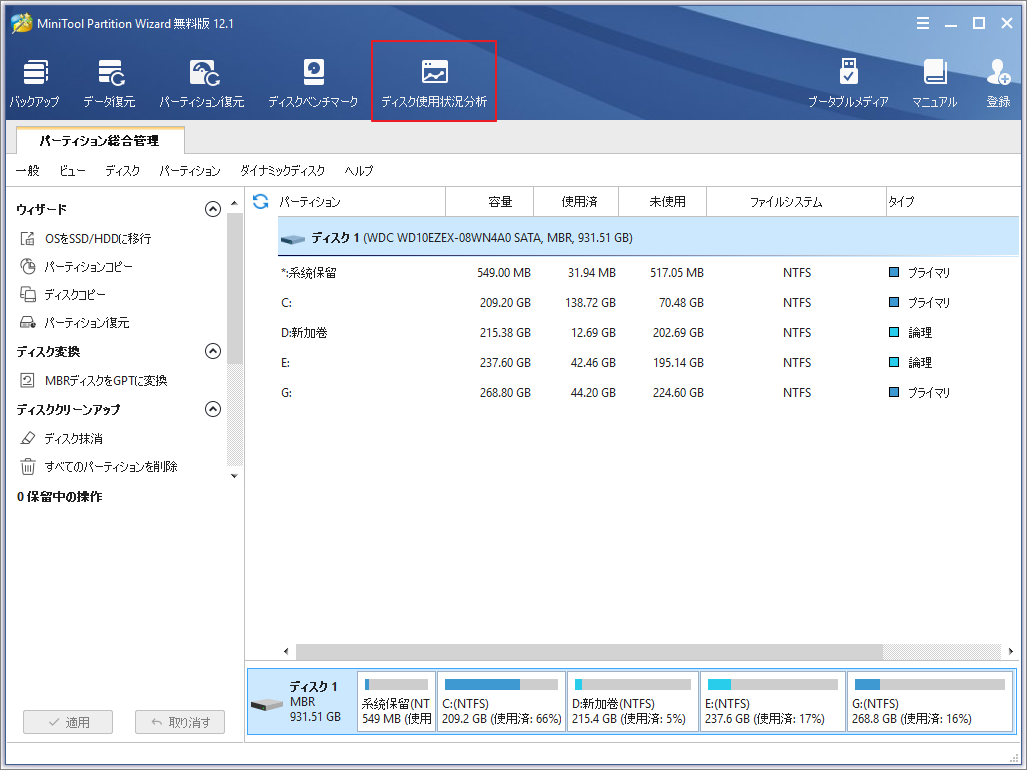Collapse the ディスククリーンアップ section
The width and height of the screenshot is (1027, 770).
pyautogui.click(x=212, y=408)
